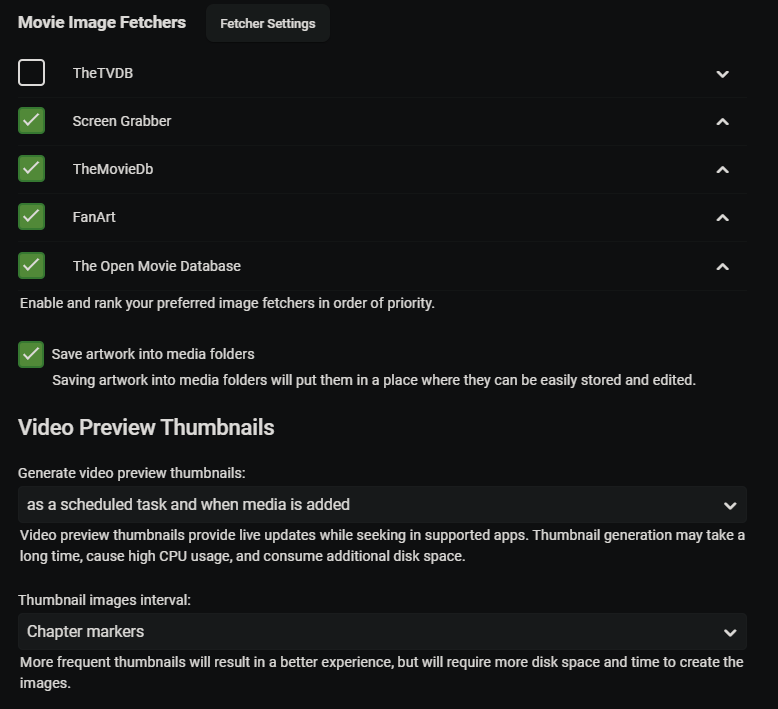Move TheTVDB fetcher down in priority

click(722, 74)
